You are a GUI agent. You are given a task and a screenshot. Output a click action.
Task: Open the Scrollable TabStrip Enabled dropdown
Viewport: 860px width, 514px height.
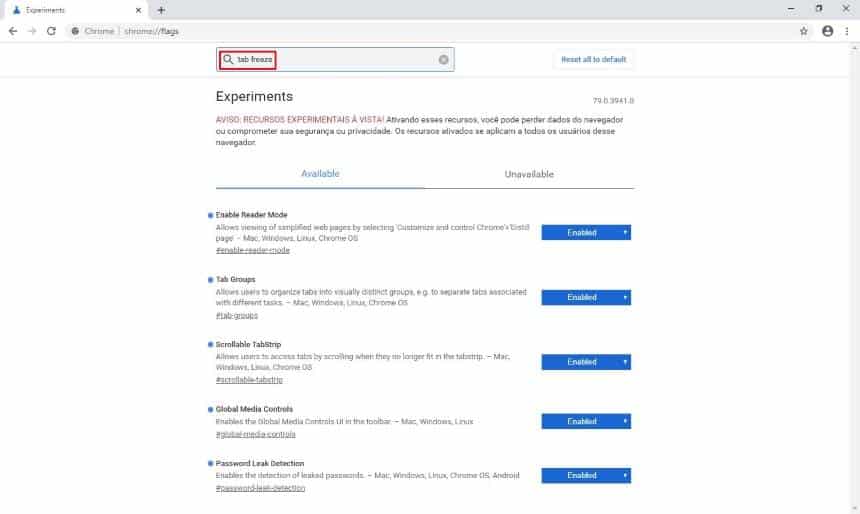tap(586, 362)
